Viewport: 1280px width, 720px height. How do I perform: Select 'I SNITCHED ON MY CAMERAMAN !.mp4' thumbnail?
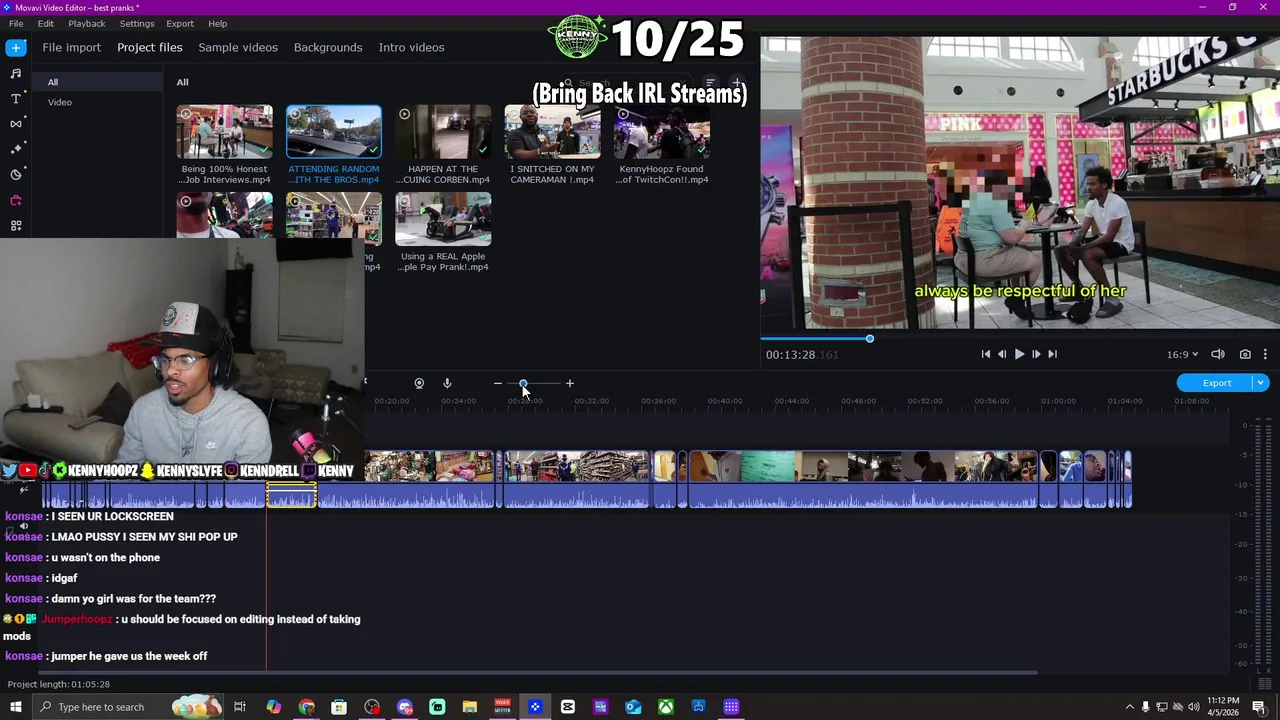point(552,132)
